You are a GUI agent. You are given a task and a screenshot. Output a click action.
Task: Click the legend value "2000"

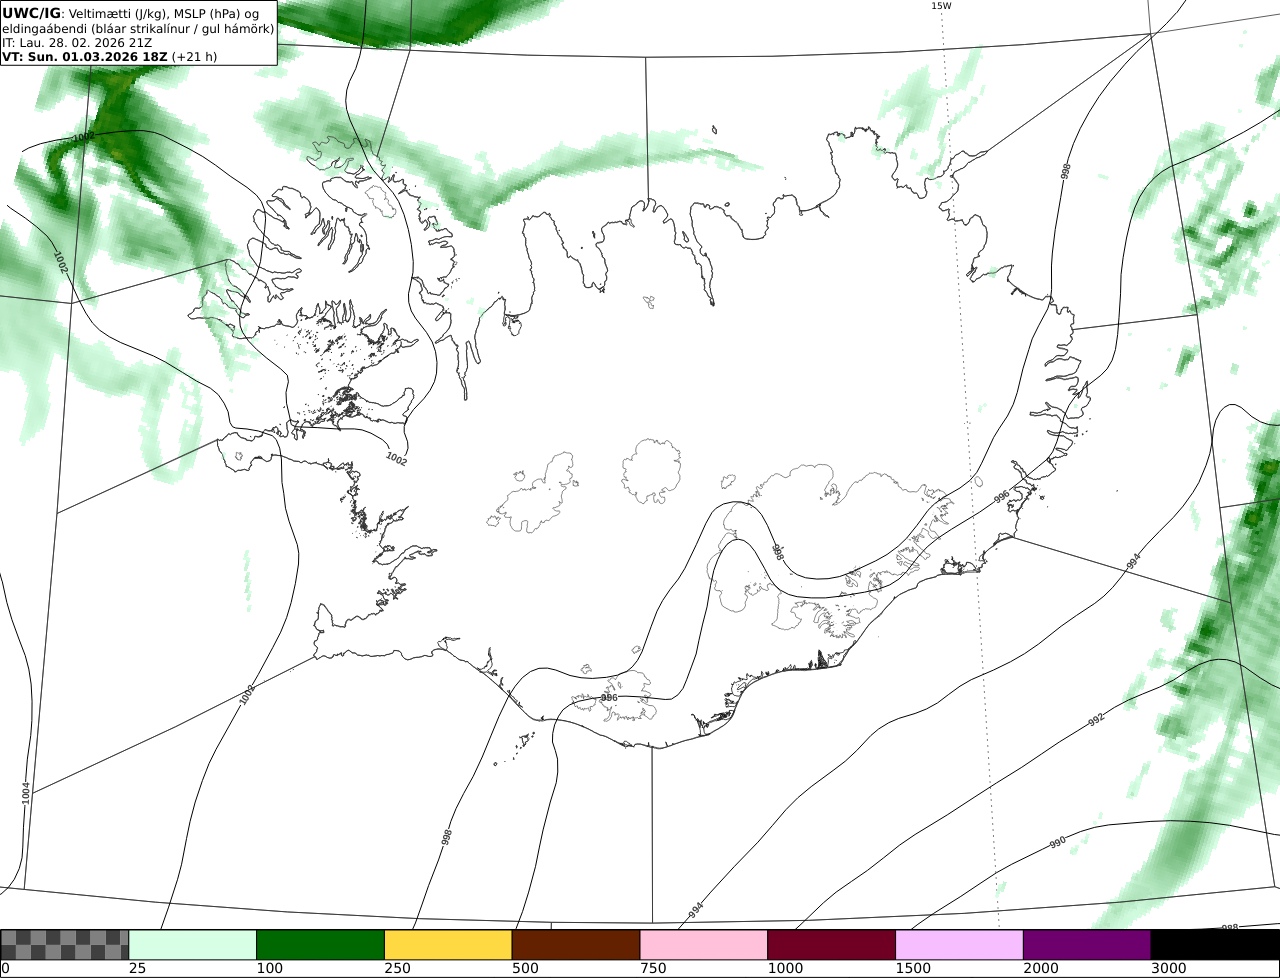coord(1041,968)
